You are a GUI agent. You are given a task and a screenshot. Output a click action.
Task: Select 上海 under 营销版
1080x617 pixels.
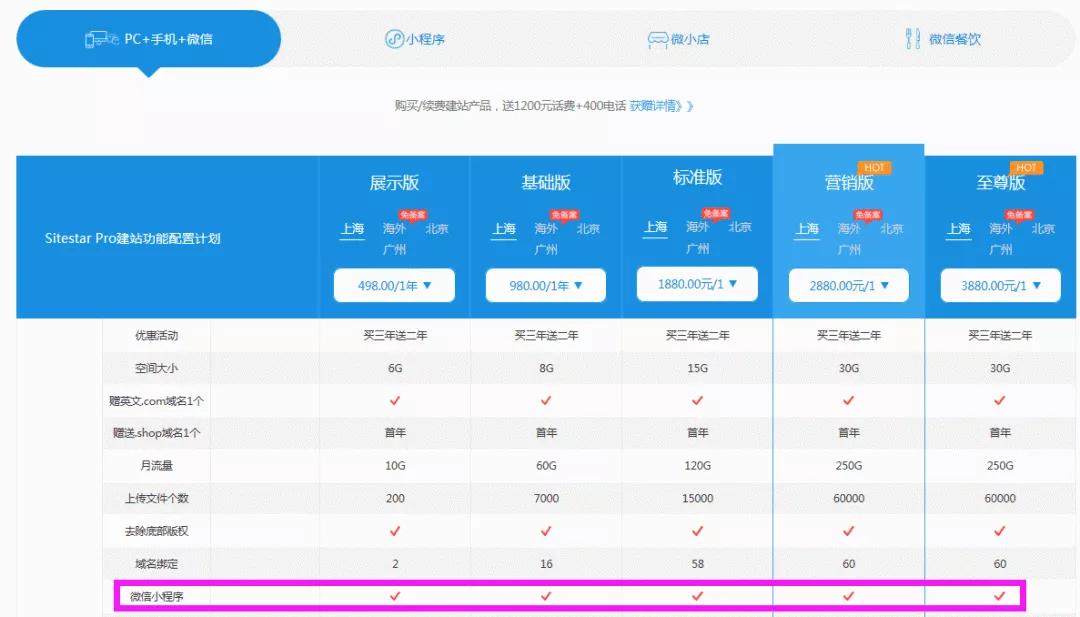[x=807, y=229]
